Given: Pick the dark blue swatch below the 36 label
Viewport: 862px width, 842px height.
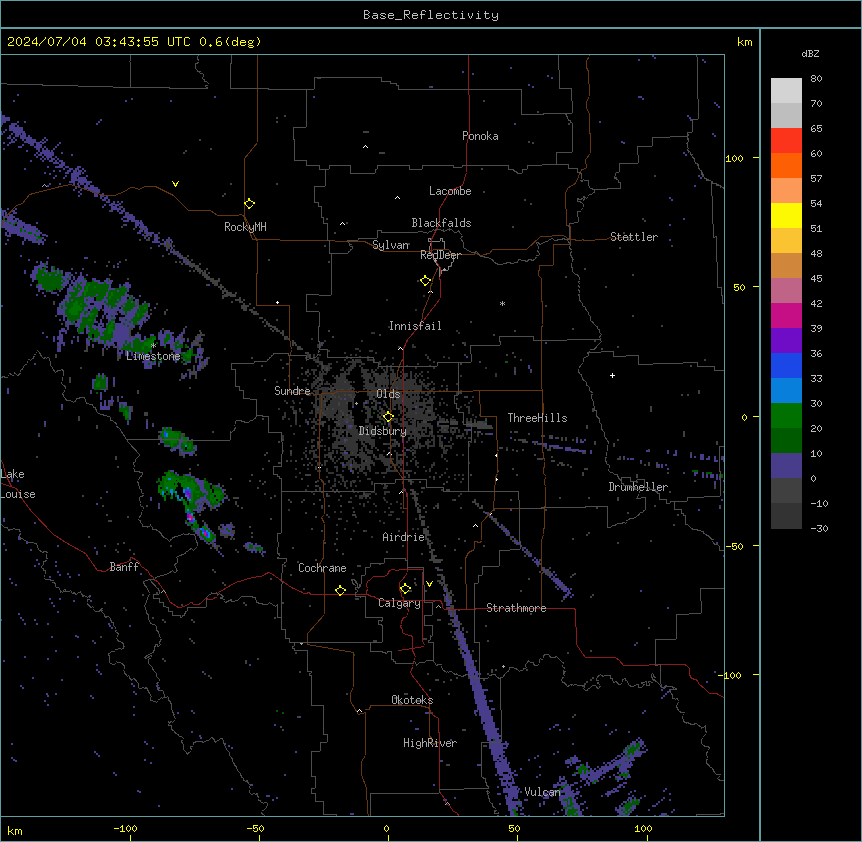Looking at the screenshot, I should [x=786, y=365].
